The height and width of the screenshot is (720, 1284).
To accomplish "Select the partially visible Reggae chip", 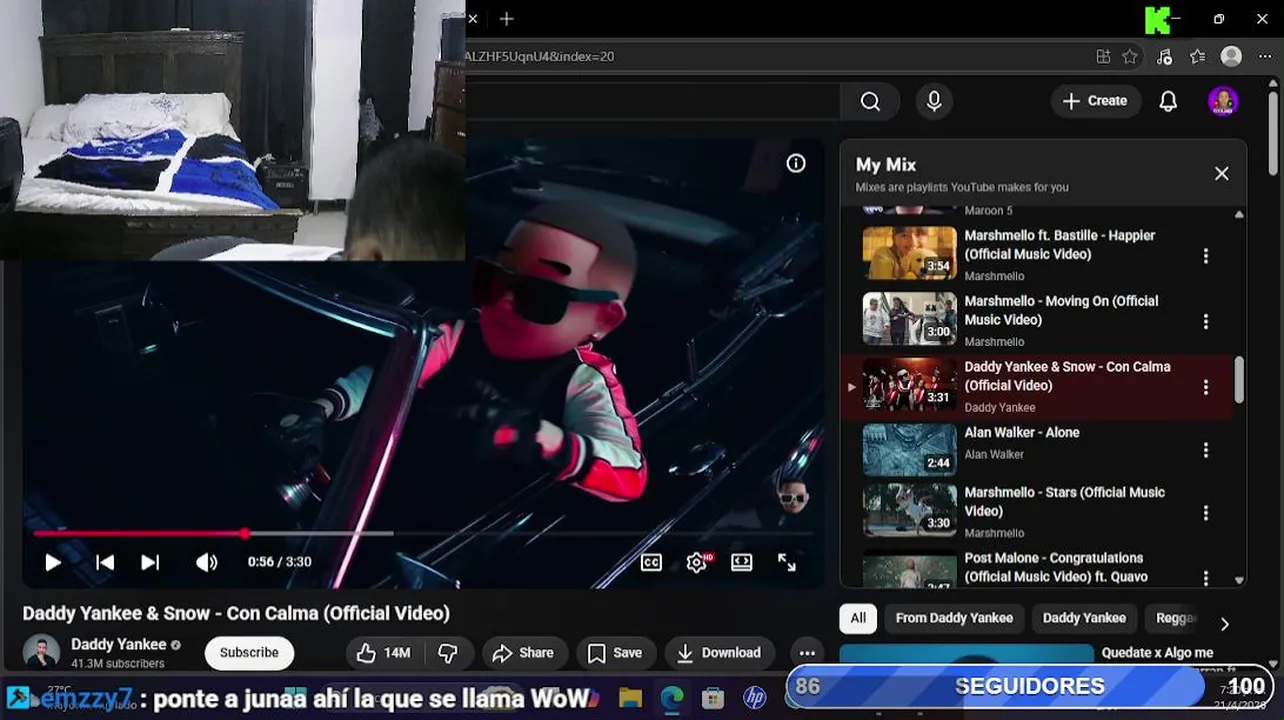I will tap(1176, 618).
